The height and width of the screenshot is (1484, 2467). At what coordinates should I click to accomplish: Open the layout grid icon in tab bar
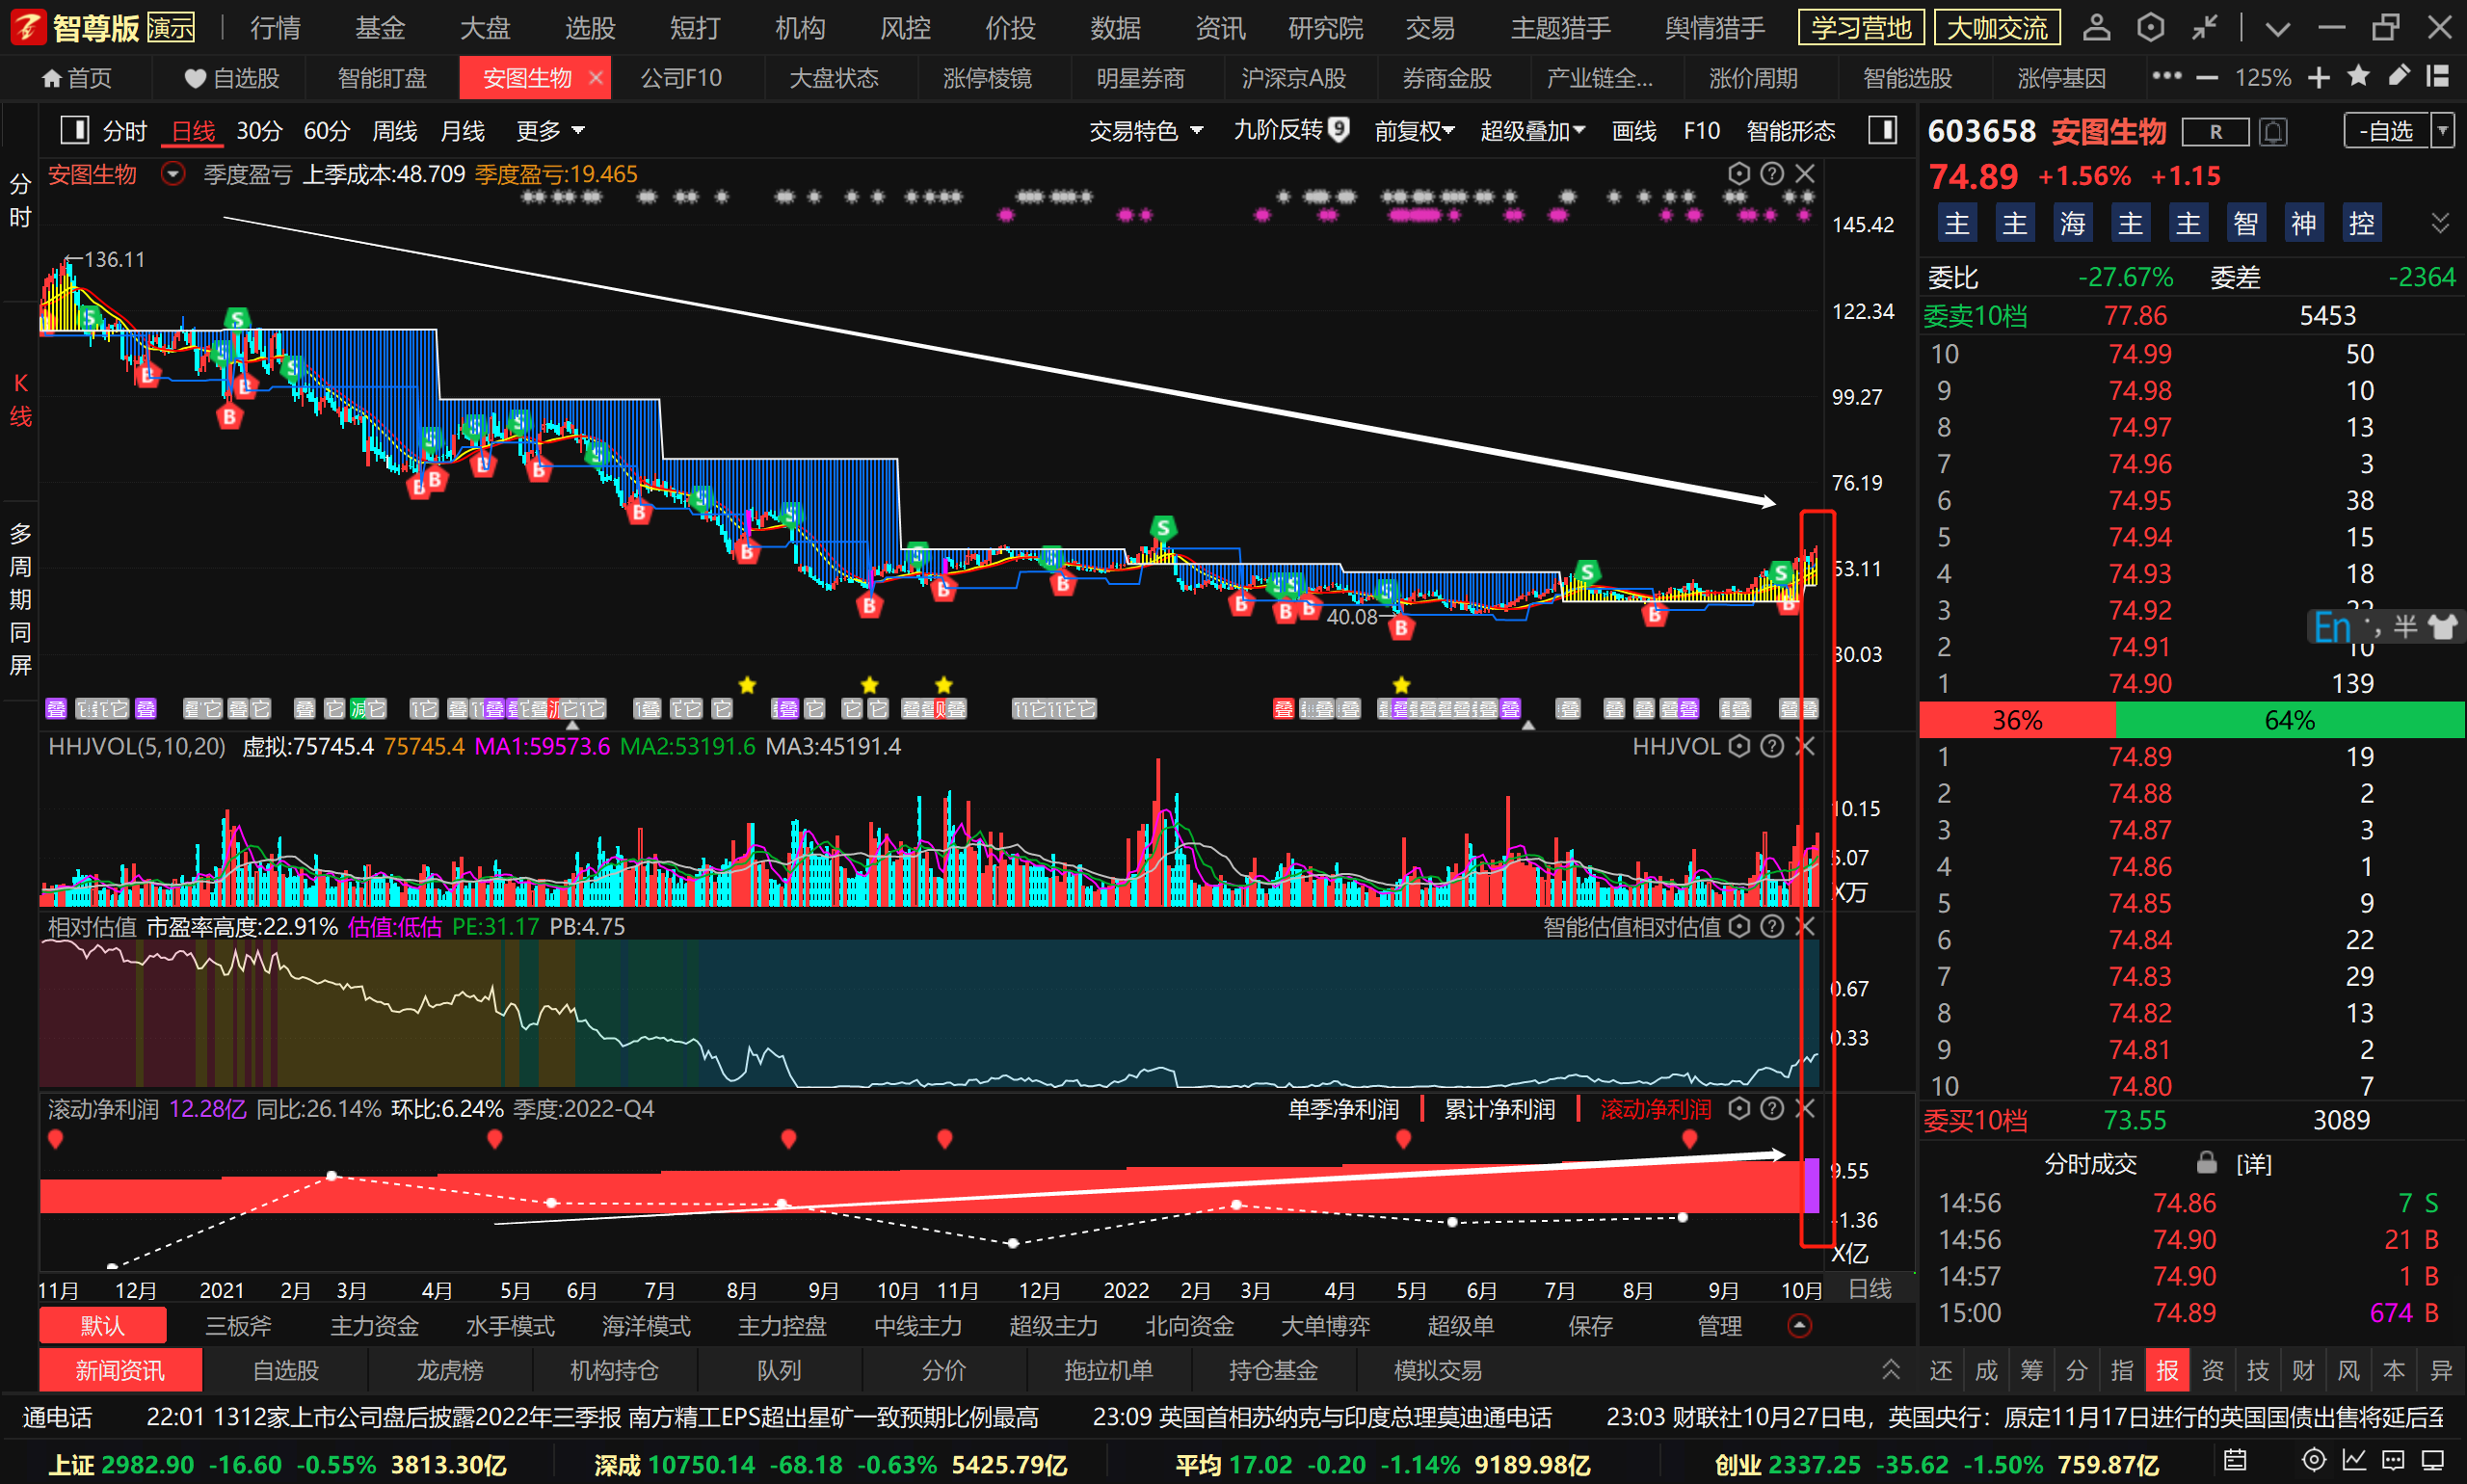[2438, 76]
